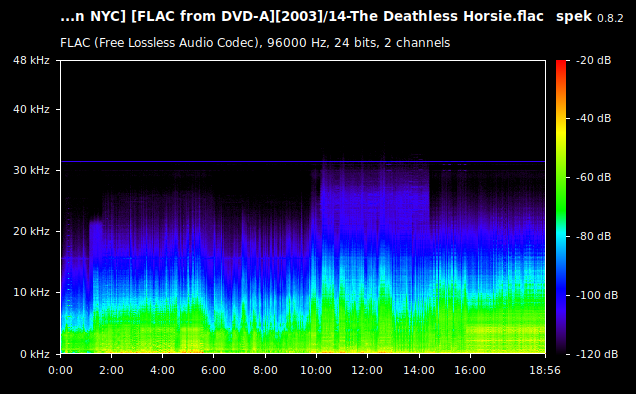Click the '4:00' time axis label
The width and height of the screenshot is (636, 394).
tap(163, 370)
